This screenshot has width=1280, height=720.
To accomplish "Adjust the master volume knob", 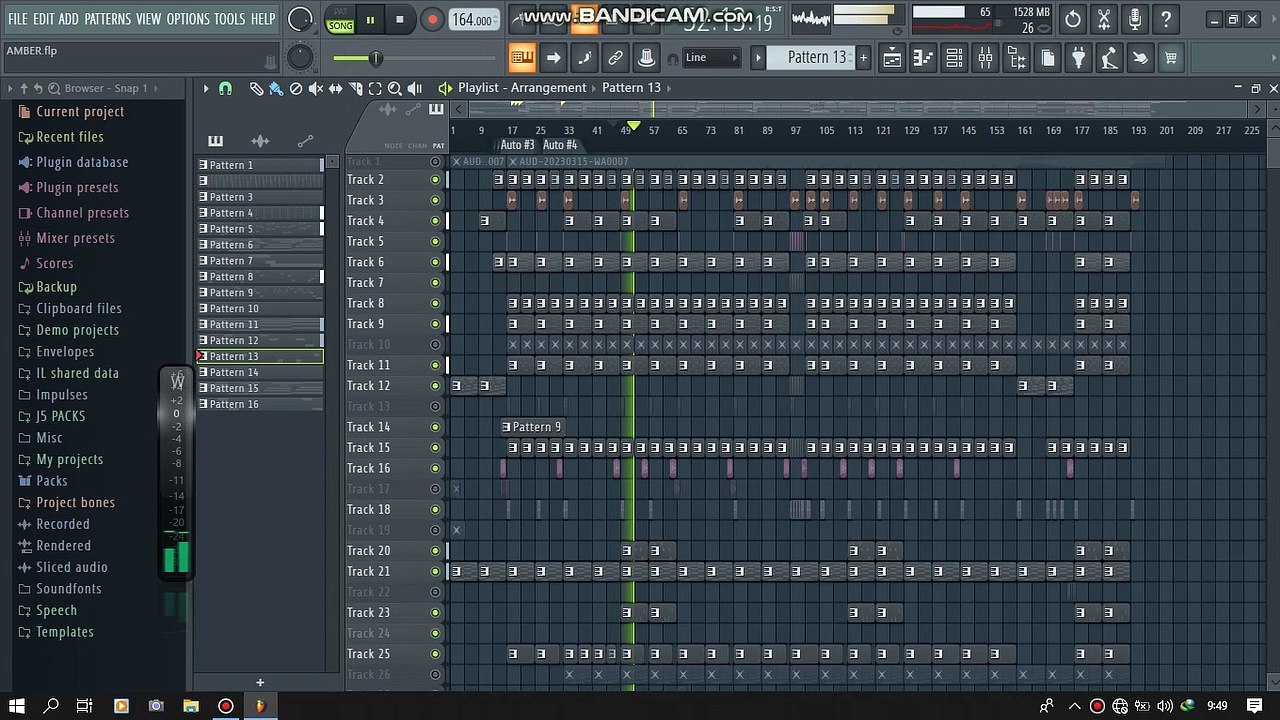I will click(300, 19).
